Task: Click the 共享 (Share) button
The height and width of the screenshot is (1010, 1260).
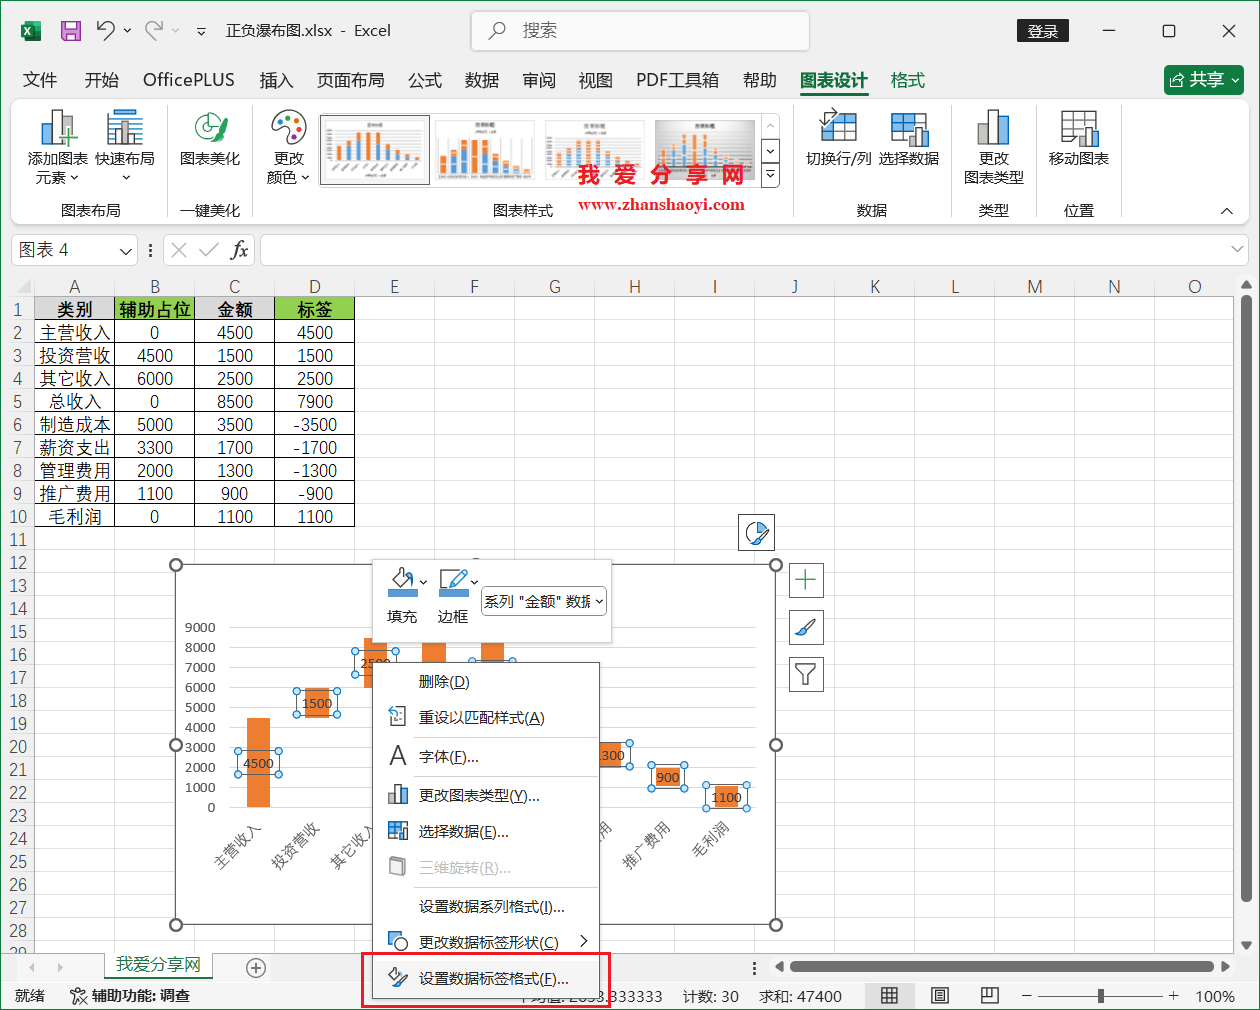Action: pyautogui.click(x=1203, y=80)
